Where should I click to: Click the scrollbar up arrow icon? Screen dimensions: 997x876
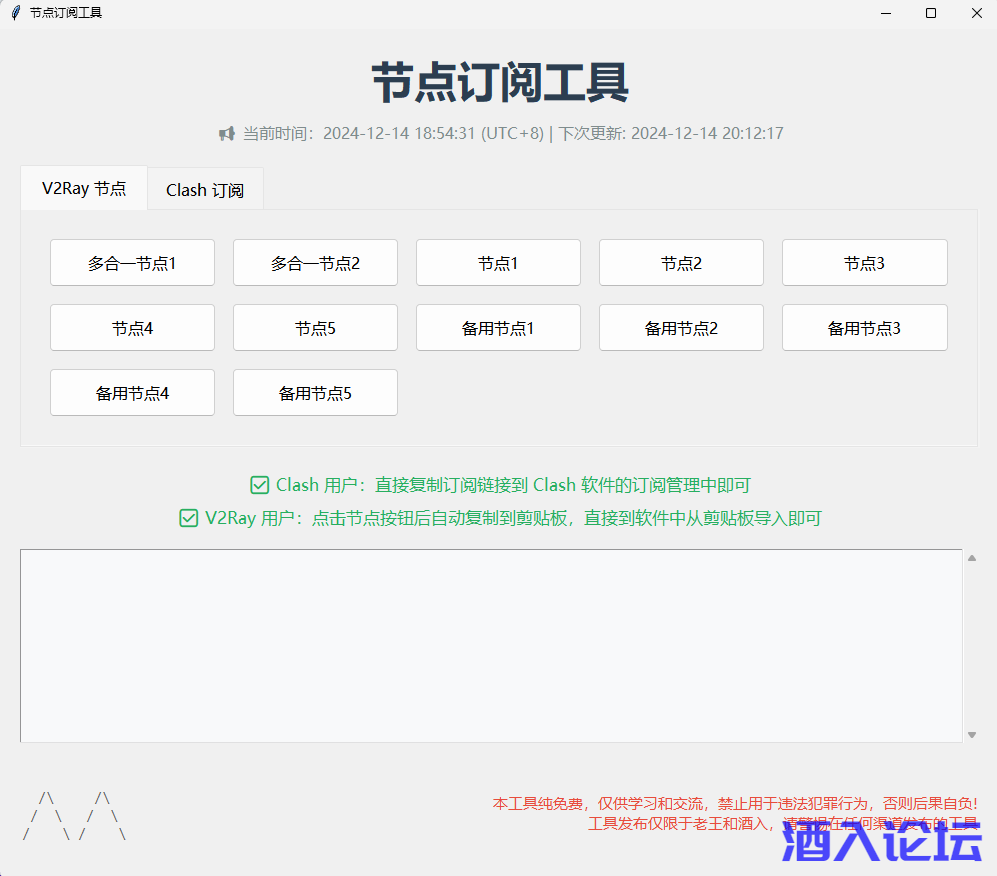point(971,559)
